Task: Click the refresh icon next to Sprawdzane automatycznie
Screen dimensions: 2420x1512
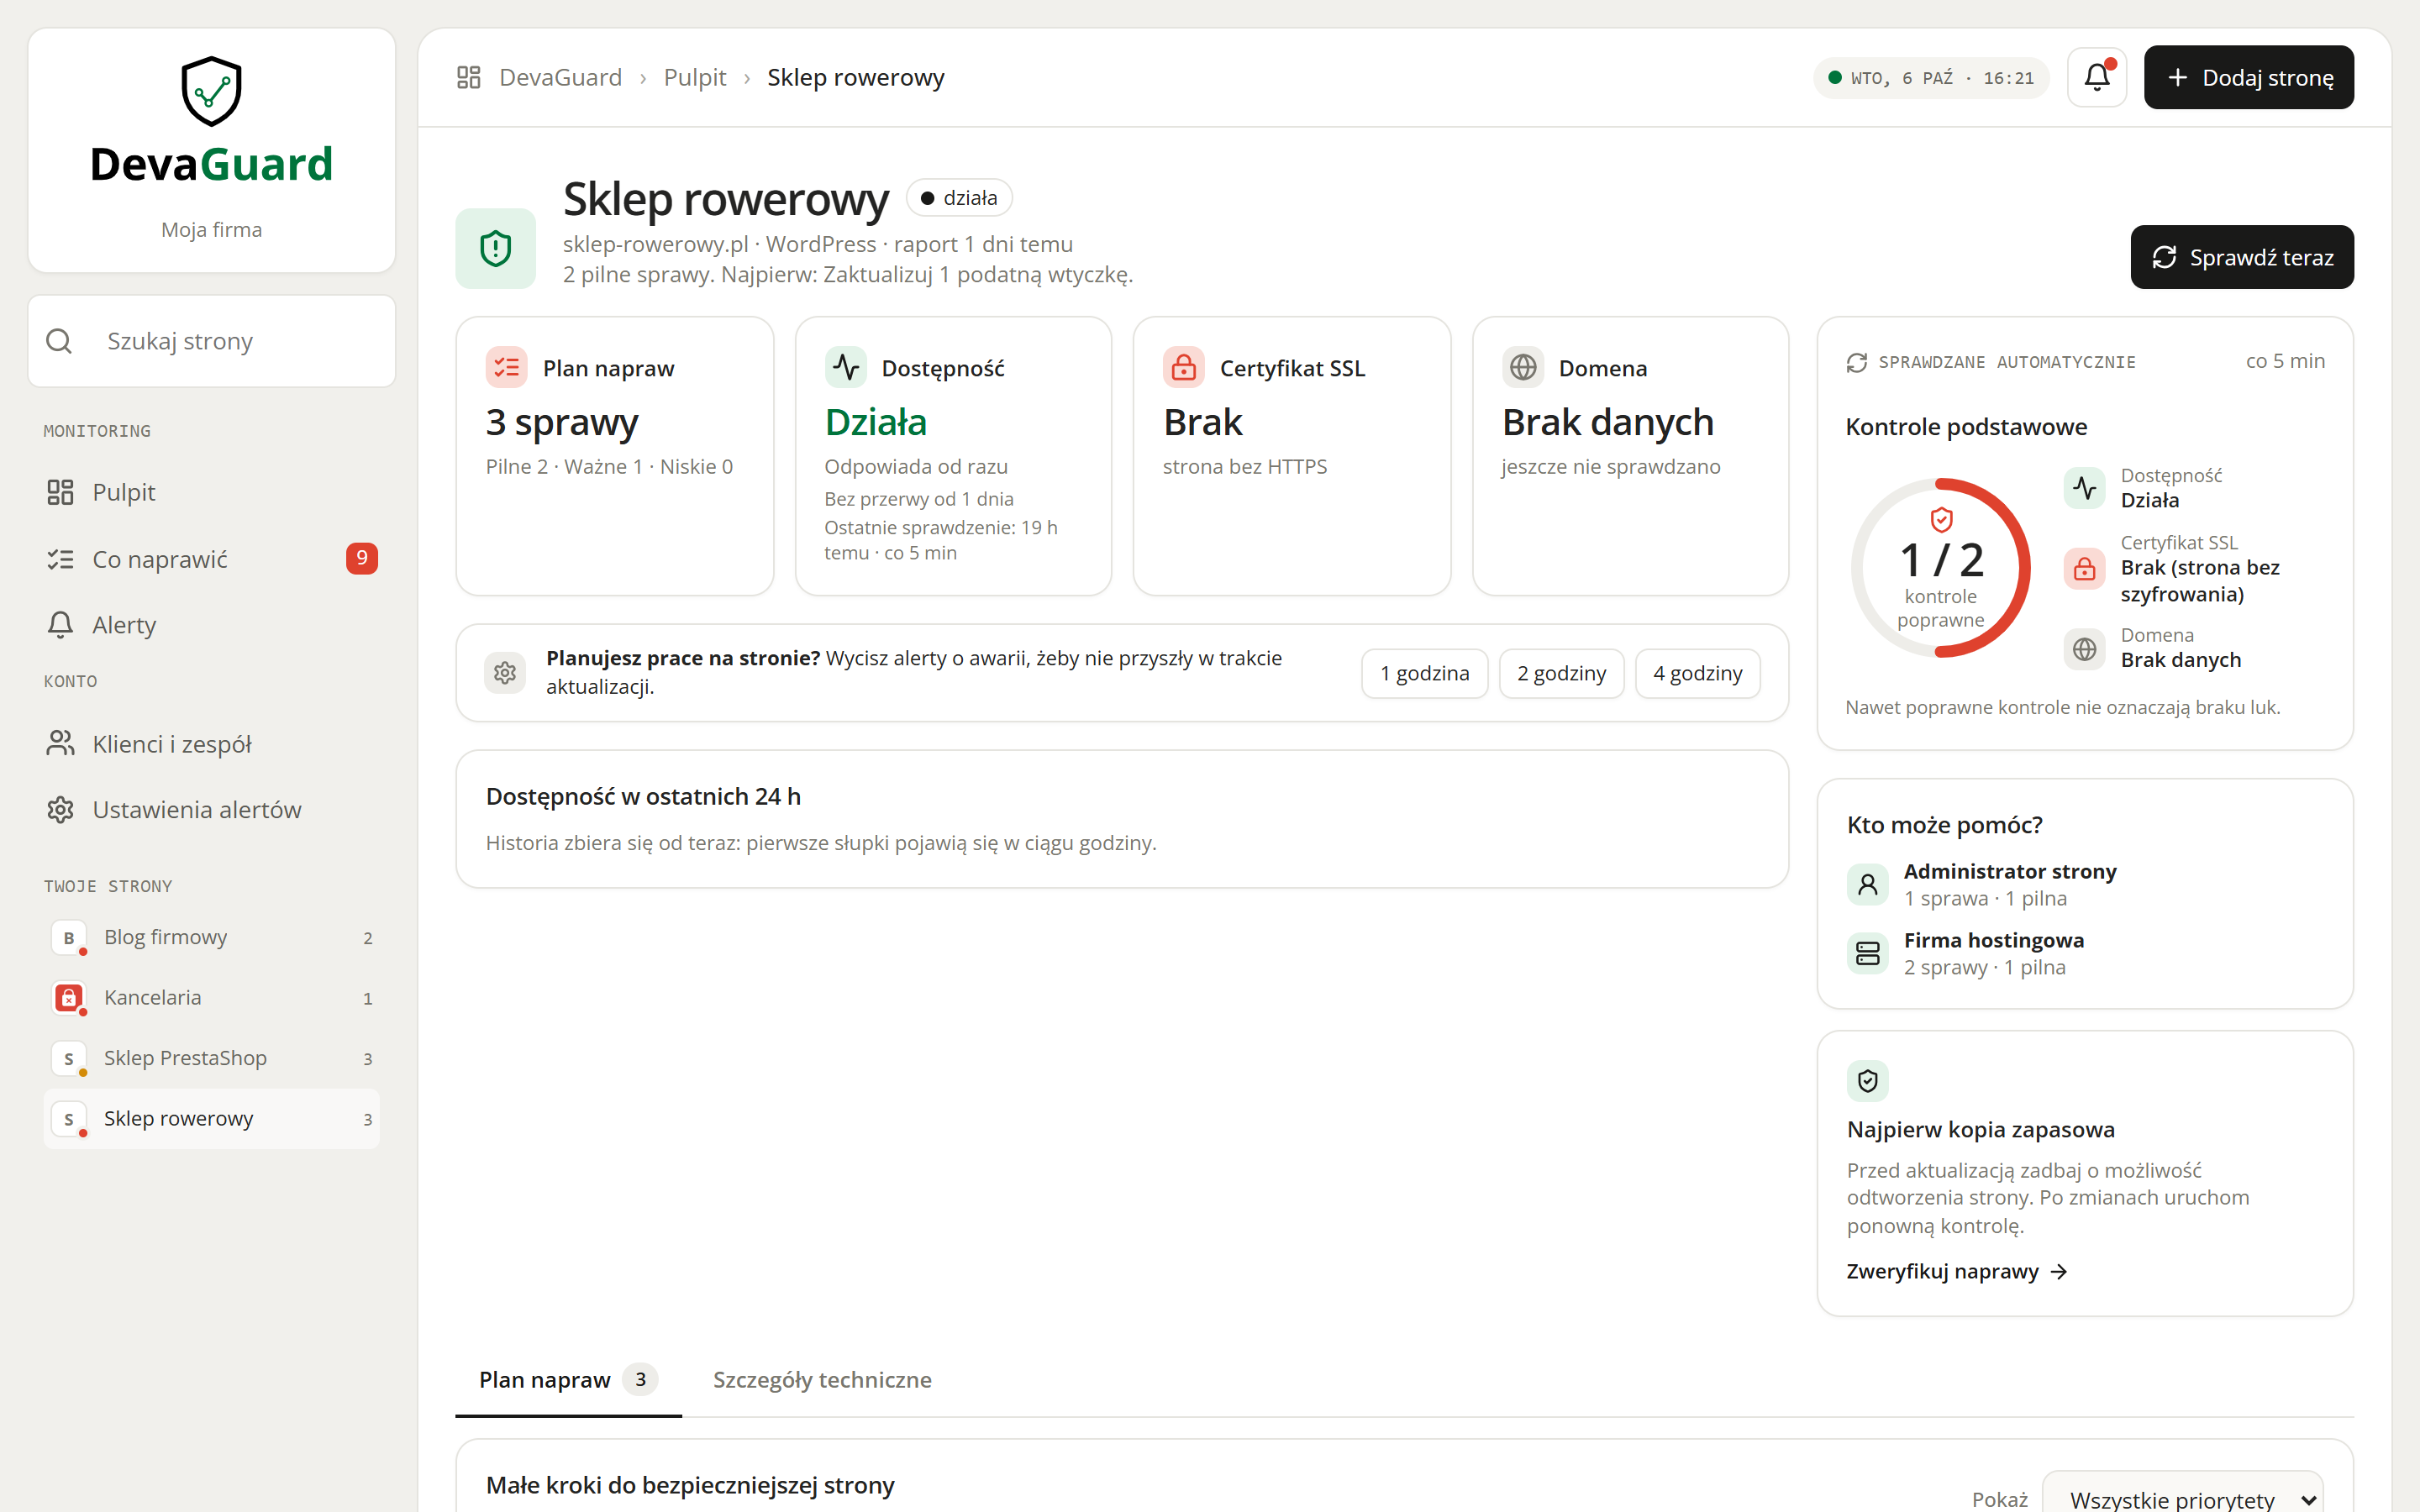Action: (x=1857, y=362)
